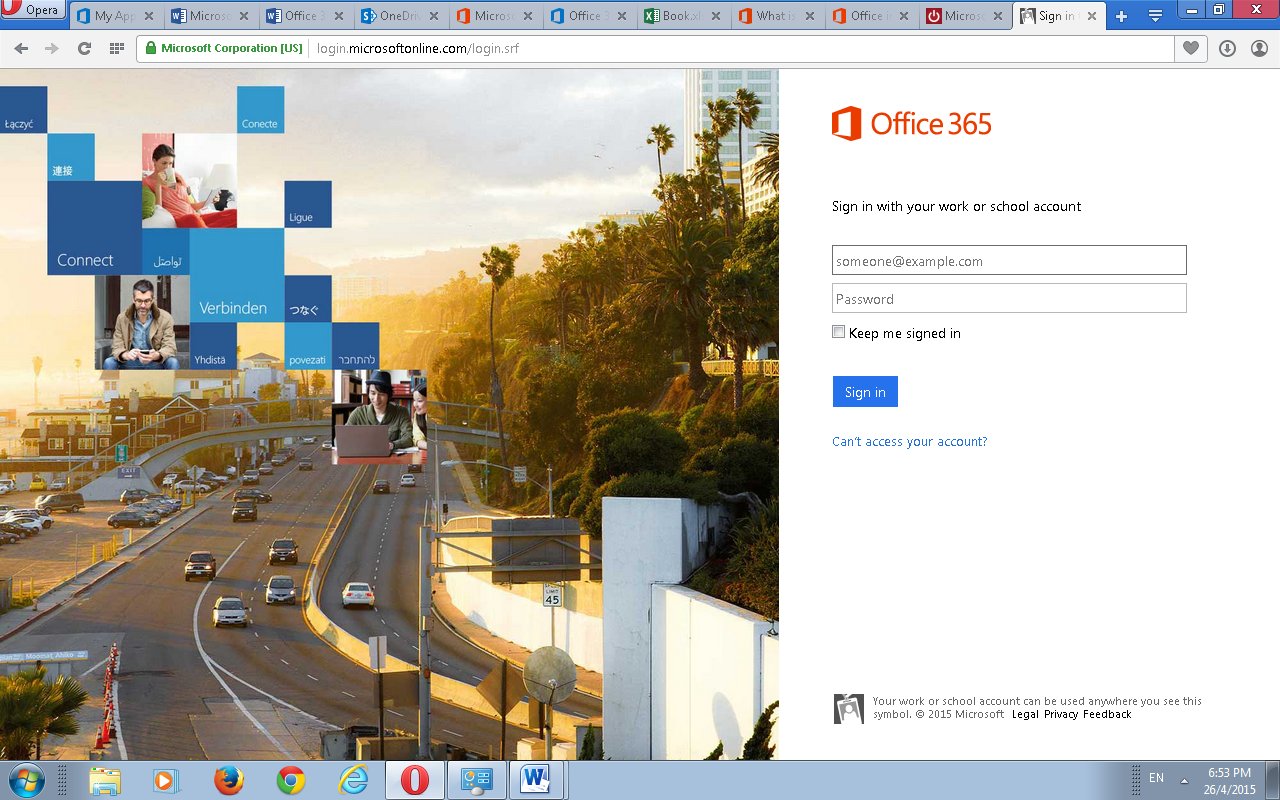Go back with the browser back arrow
Image resolution: width=1280 pixels, height=800 pixels.
click(21, 49)
